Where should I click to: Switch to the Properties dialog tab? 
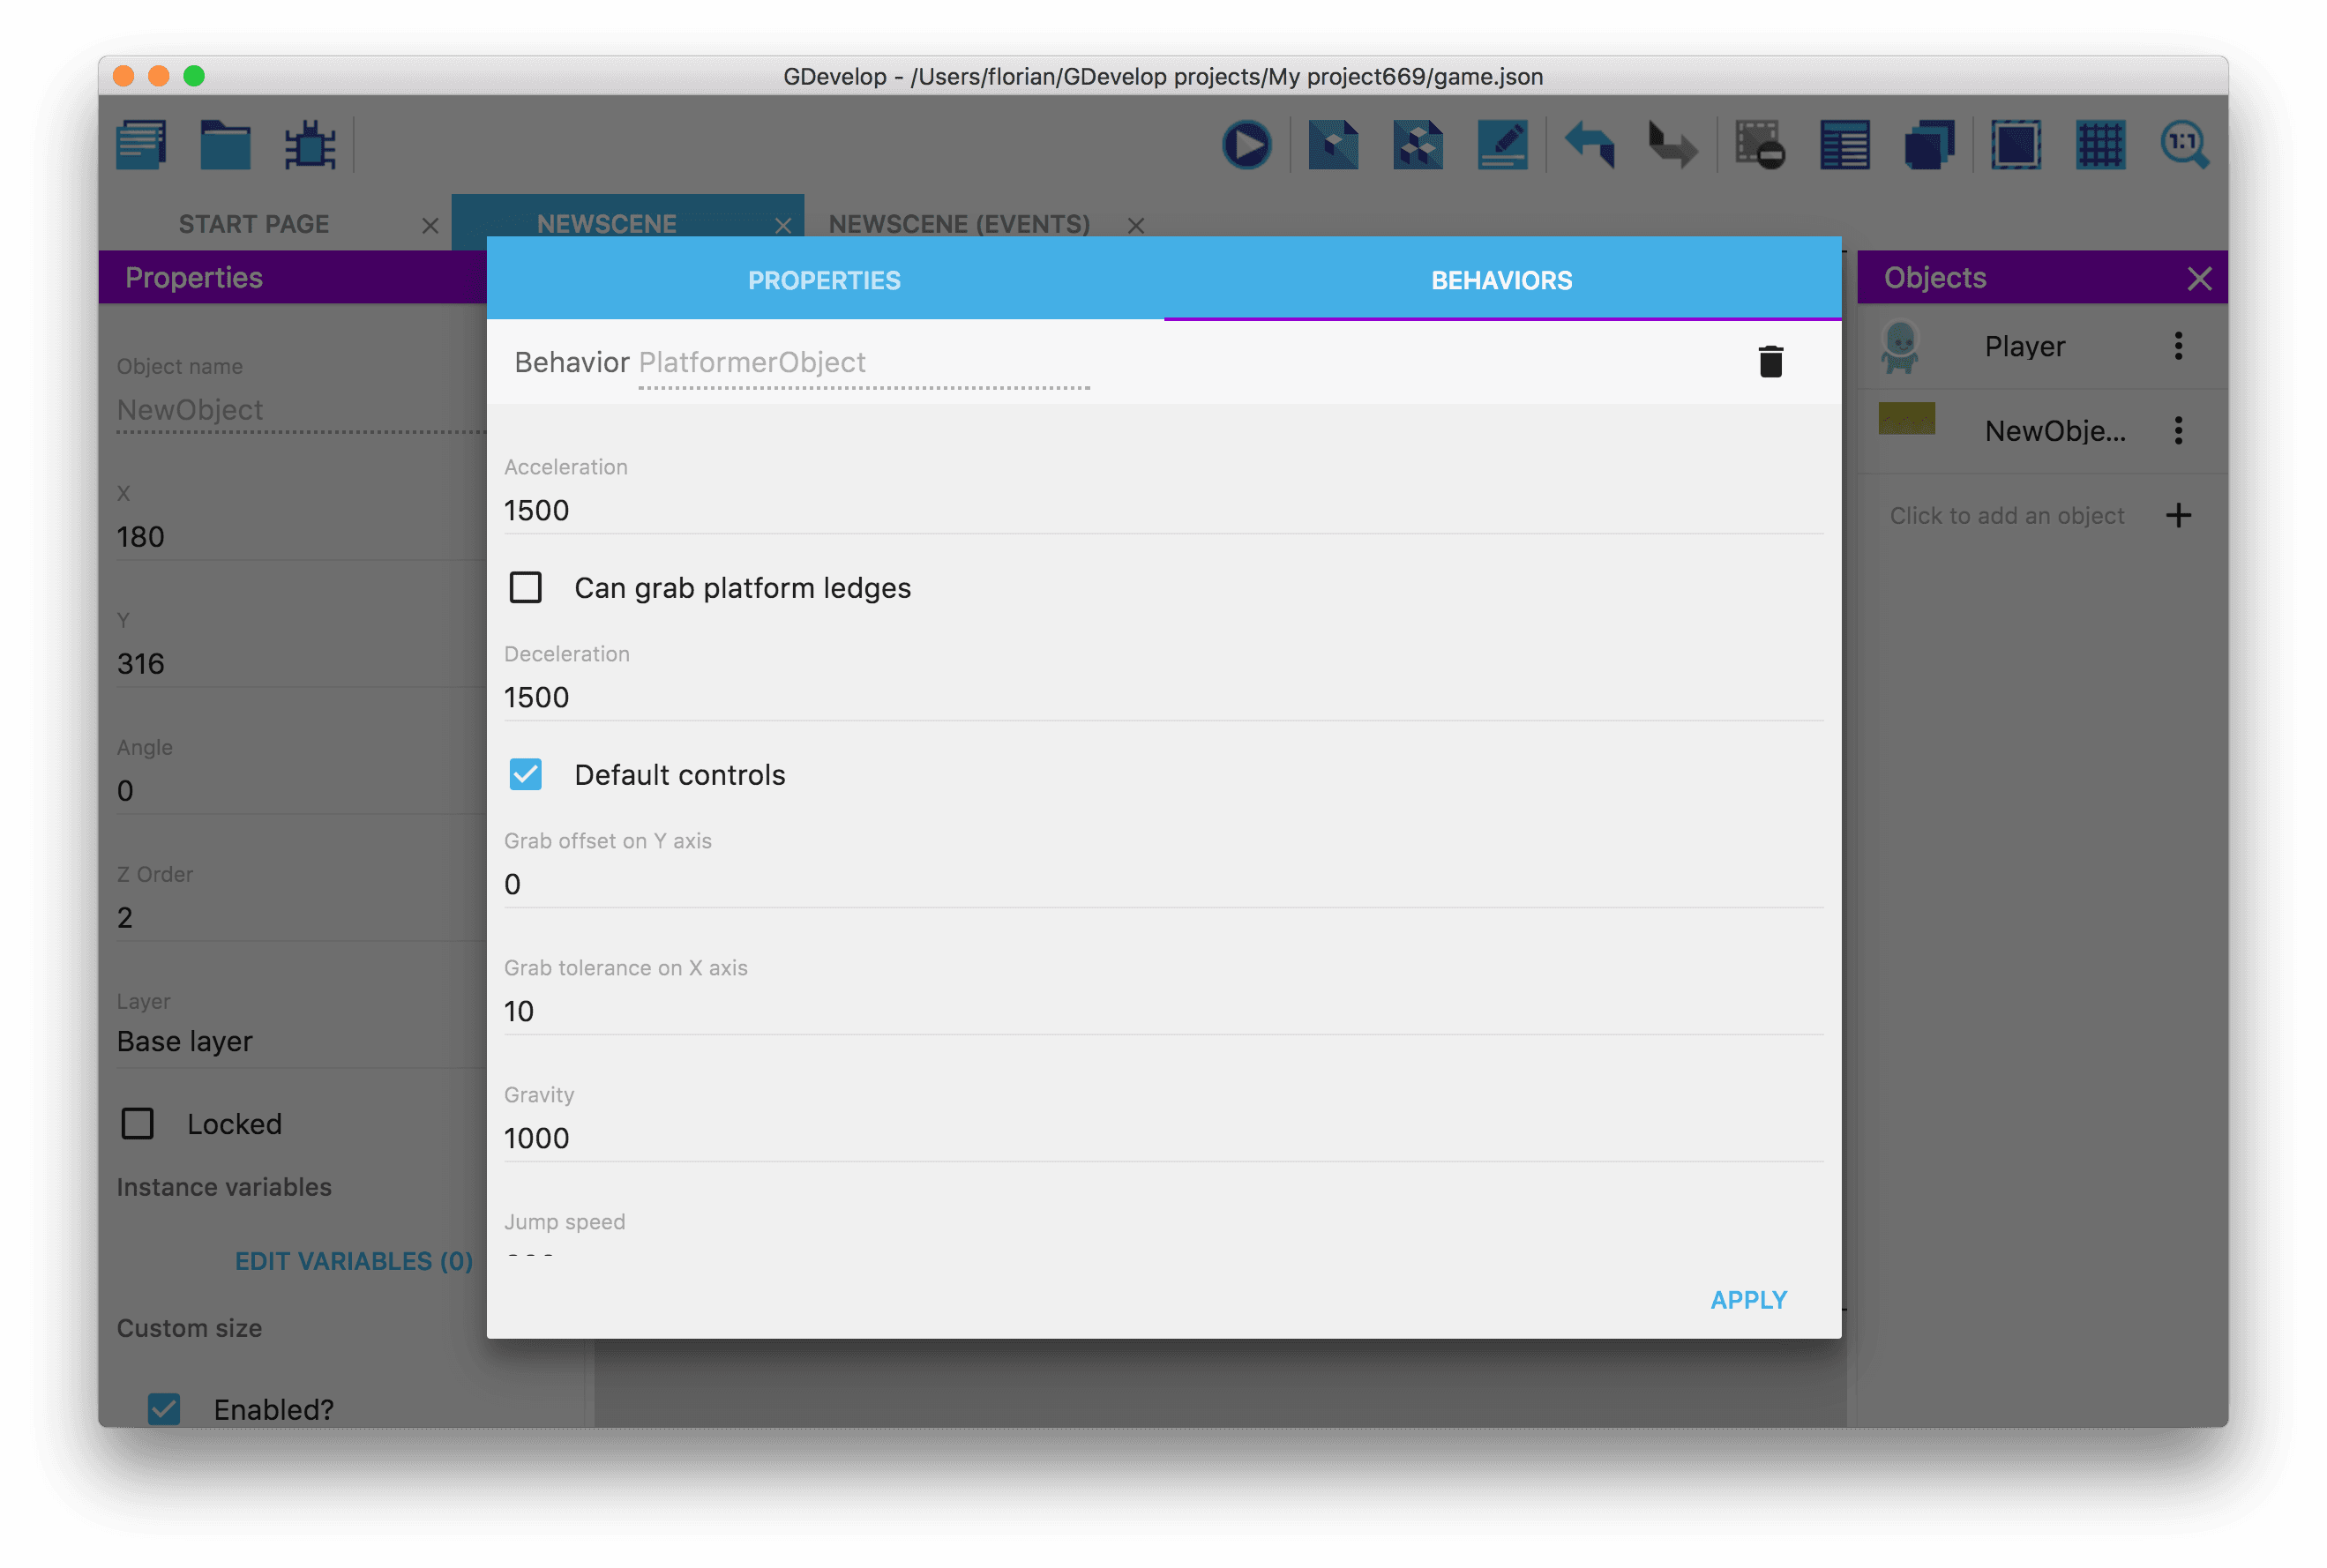824,281
